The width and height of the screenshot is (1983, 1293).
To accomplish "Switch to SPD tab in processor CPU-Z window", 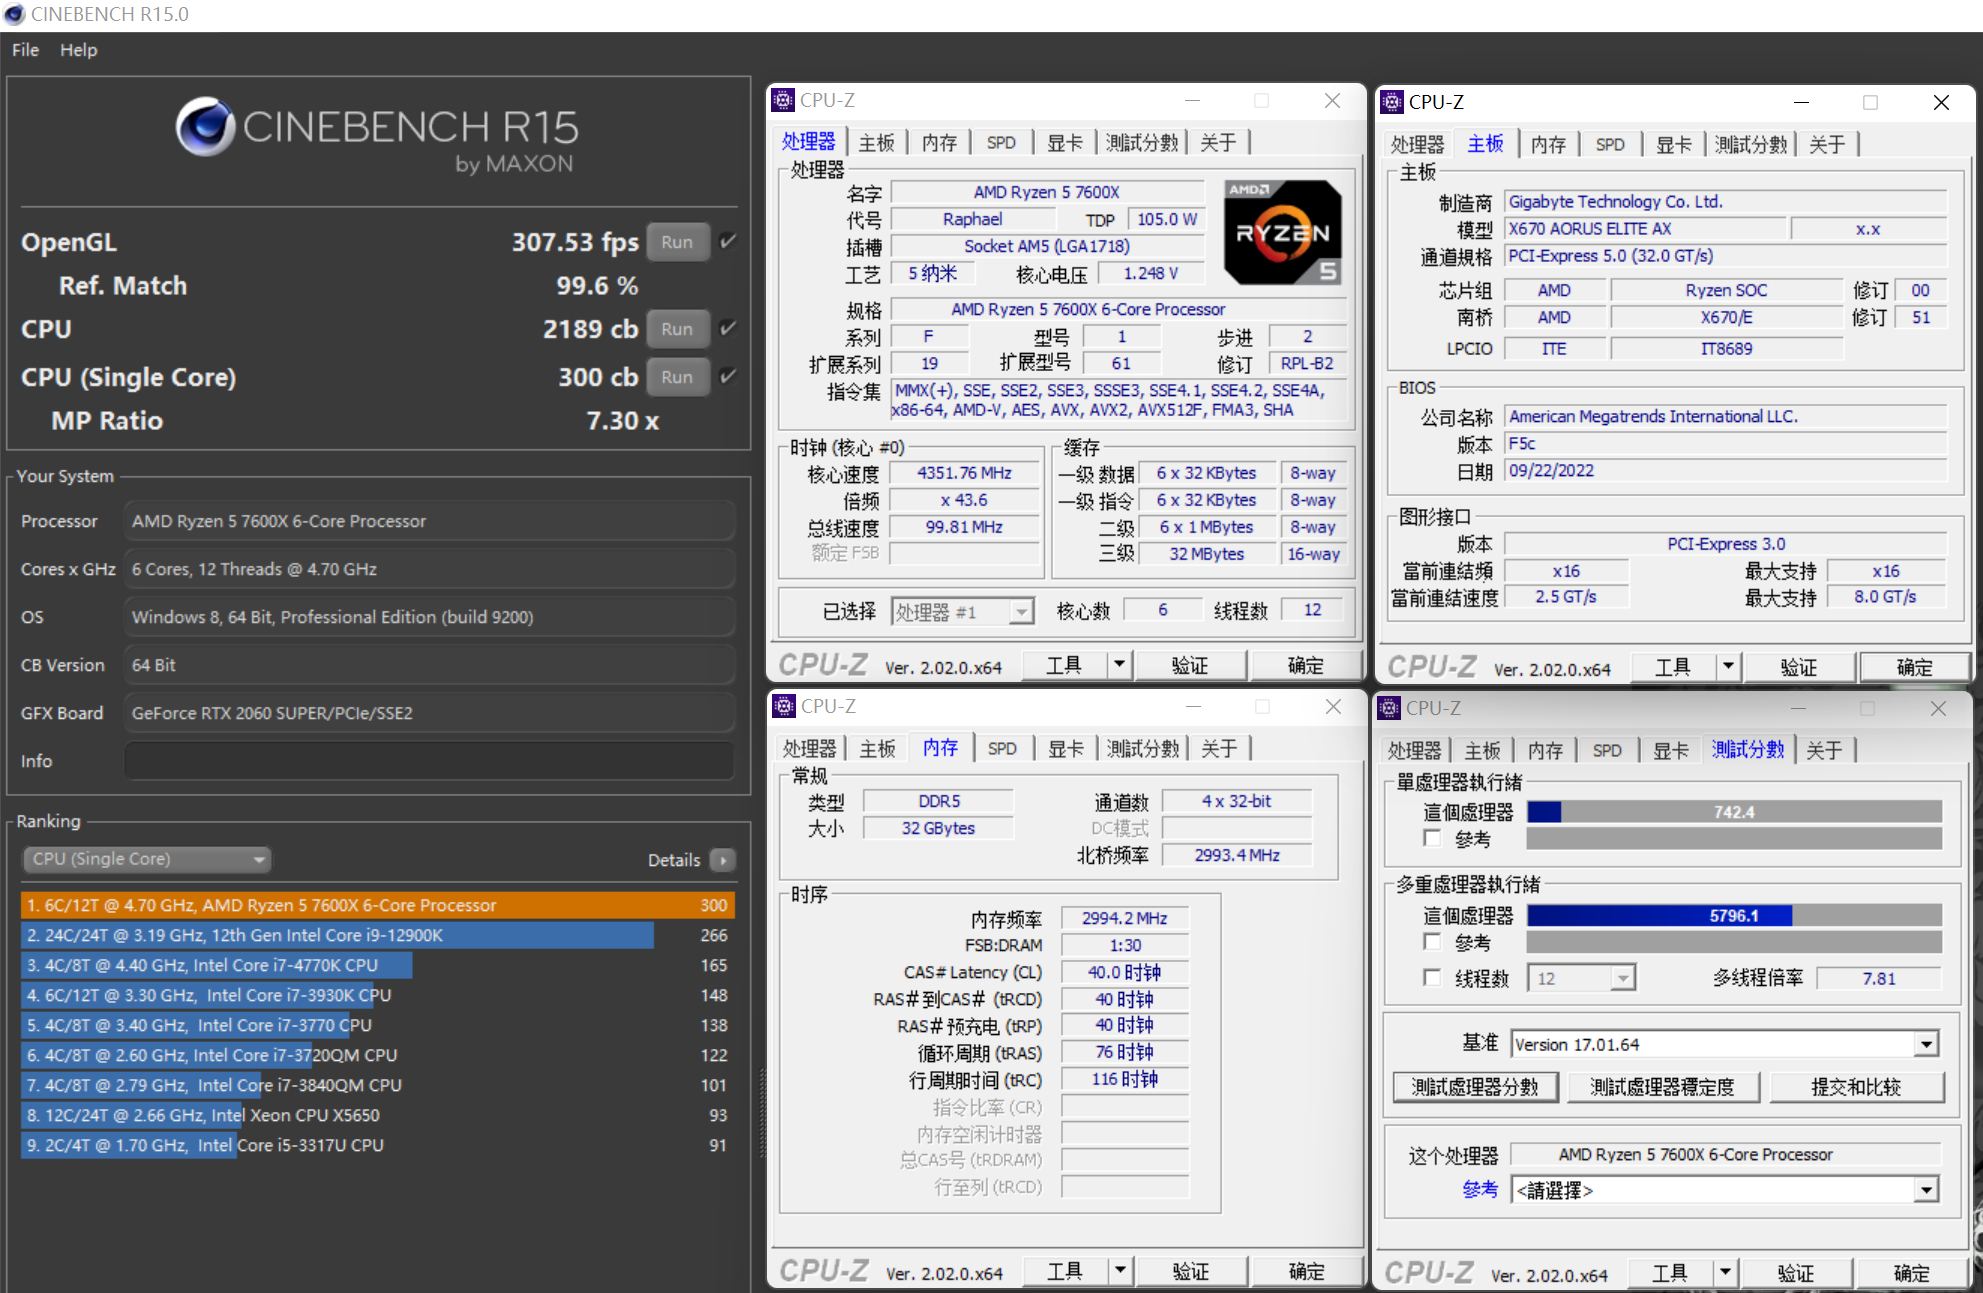I will pos(1001,143).
